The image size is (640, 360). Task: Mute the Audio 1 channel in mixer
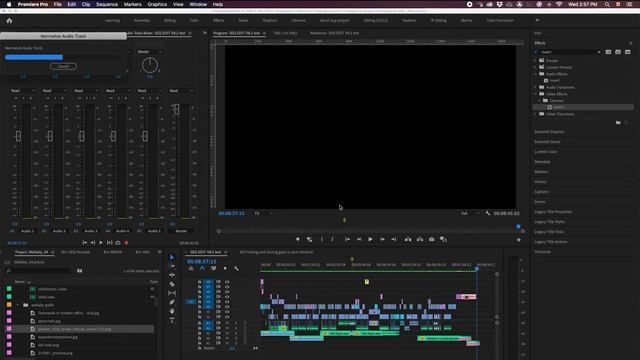[16, 98]
